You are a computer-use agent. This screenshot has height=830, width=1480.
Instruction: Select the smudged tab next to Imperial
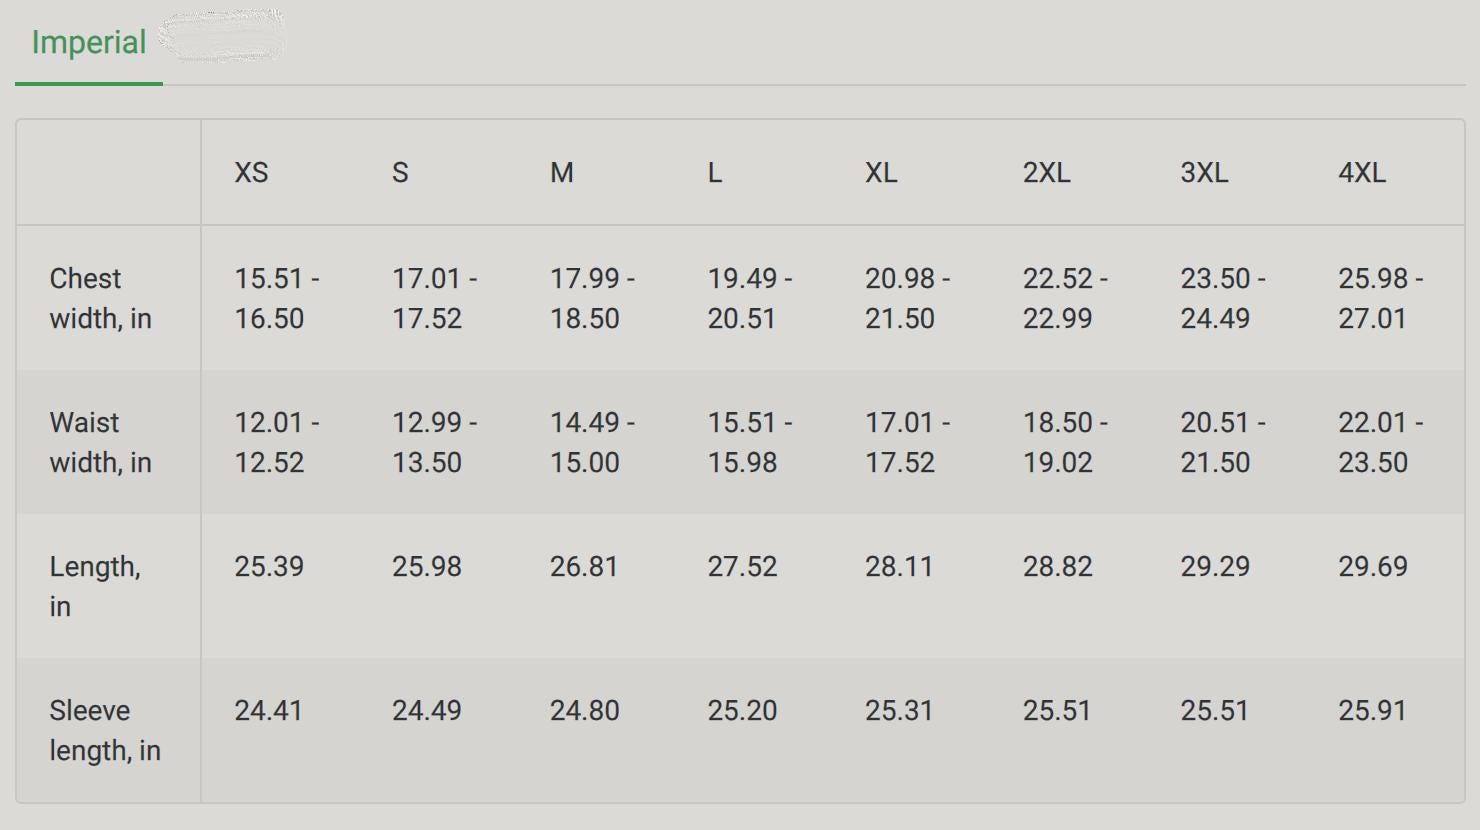click(x=222, y=37)
